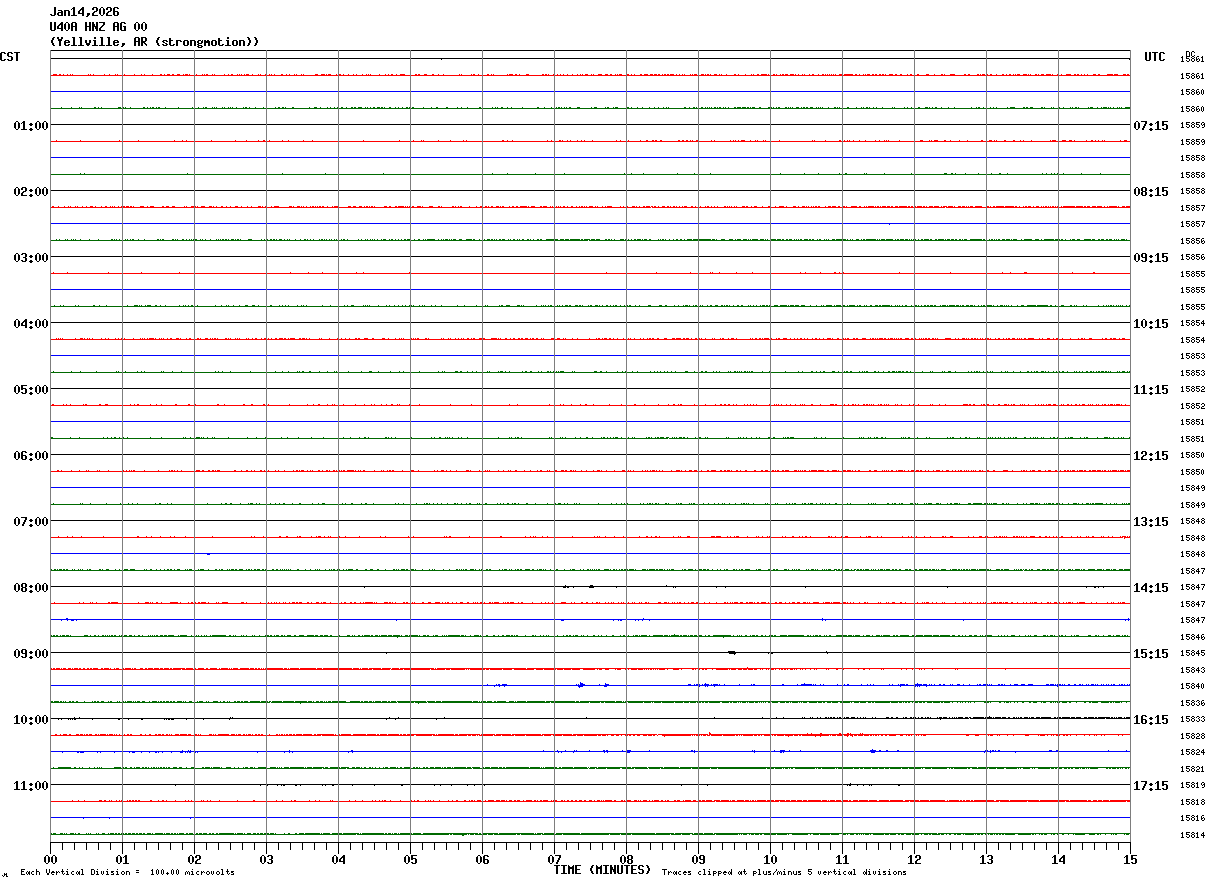The image size is (1210, 886).
Task: Click the minute axis tick label 01
Action: point(122,859)
